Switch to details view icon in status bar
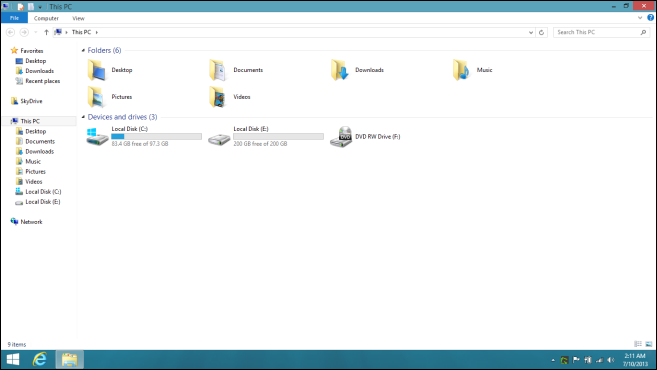657x370 pixels. tap(638, 344)
